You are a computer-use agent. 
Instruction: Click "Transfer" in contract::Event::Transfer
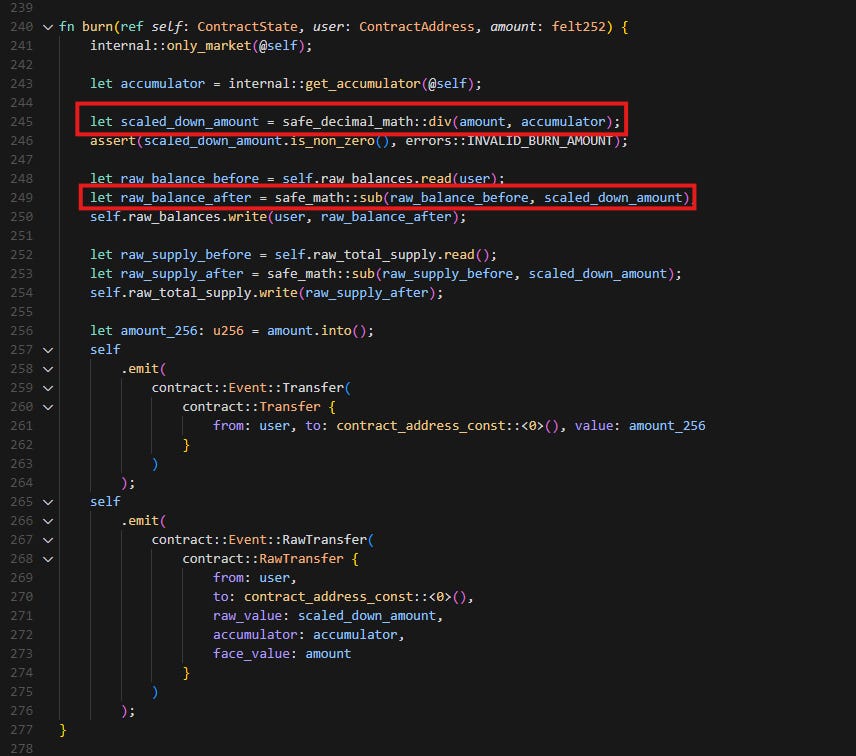[x=313, y=388]
